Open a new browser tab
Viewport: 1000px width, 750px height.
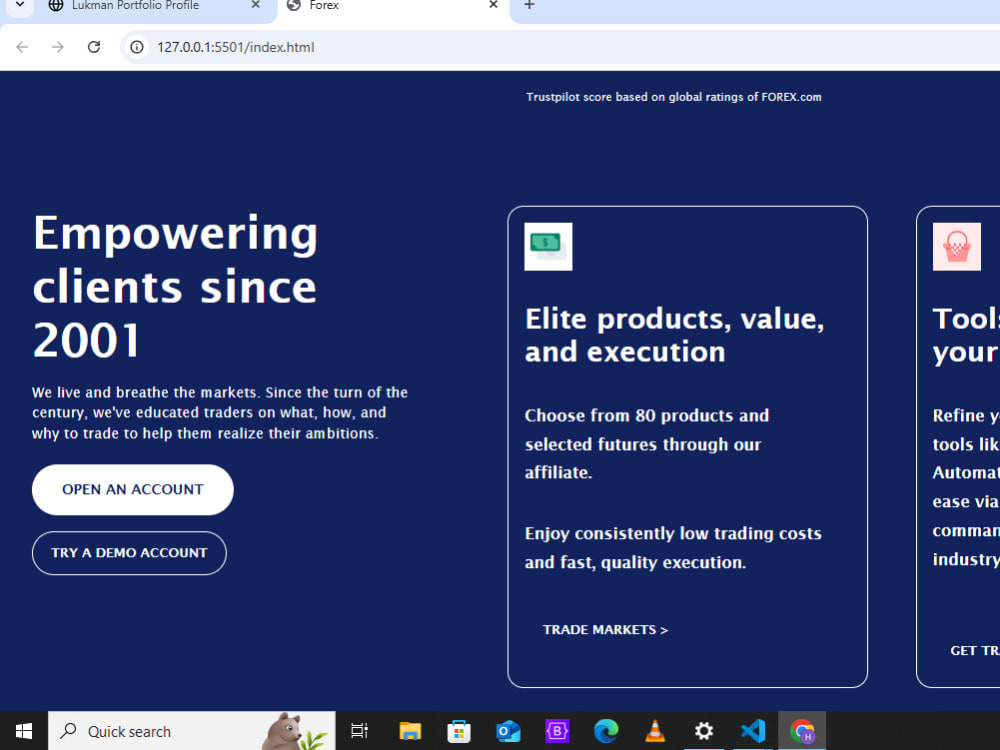pyautogui.click(x=529, y=5)
